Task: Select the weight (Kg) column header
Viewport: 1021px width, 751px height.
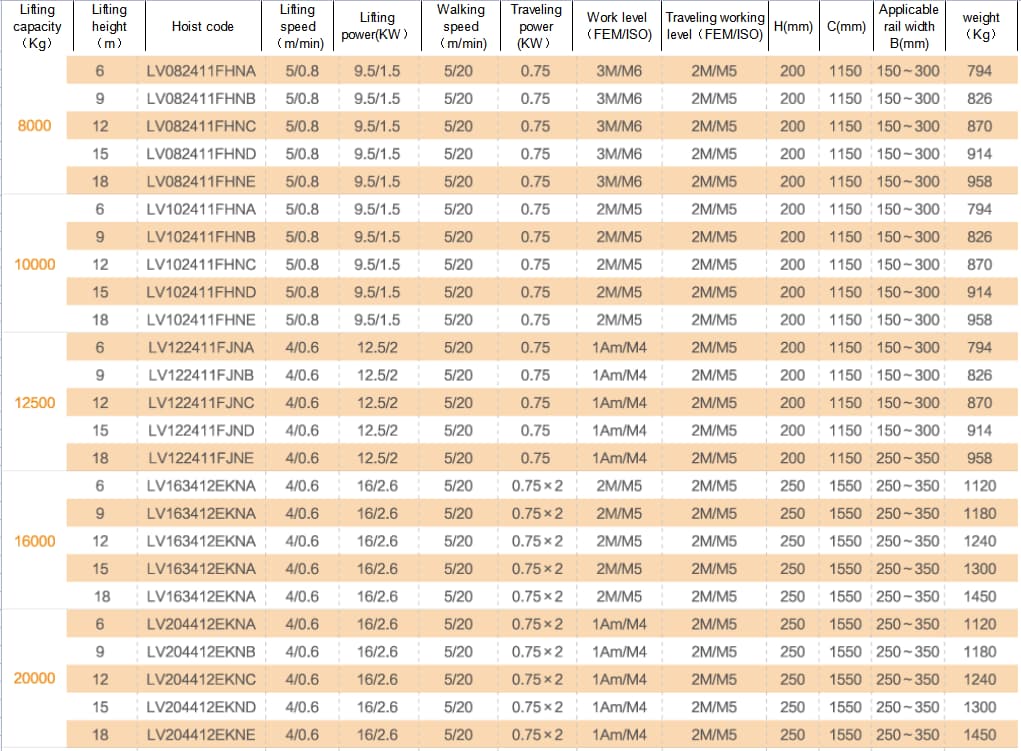Action: tap(980, 27)
